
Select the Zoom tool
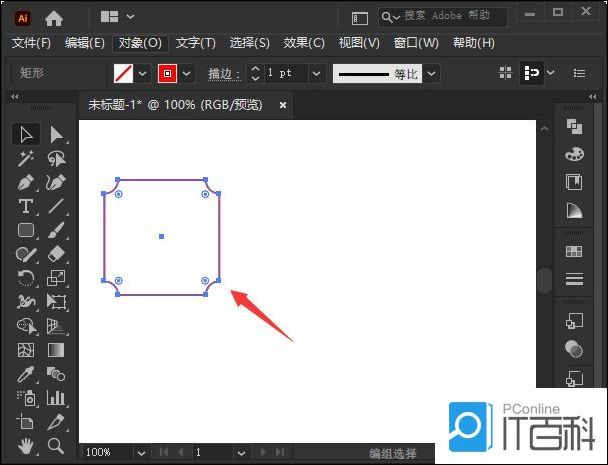[x=56, y=446]
